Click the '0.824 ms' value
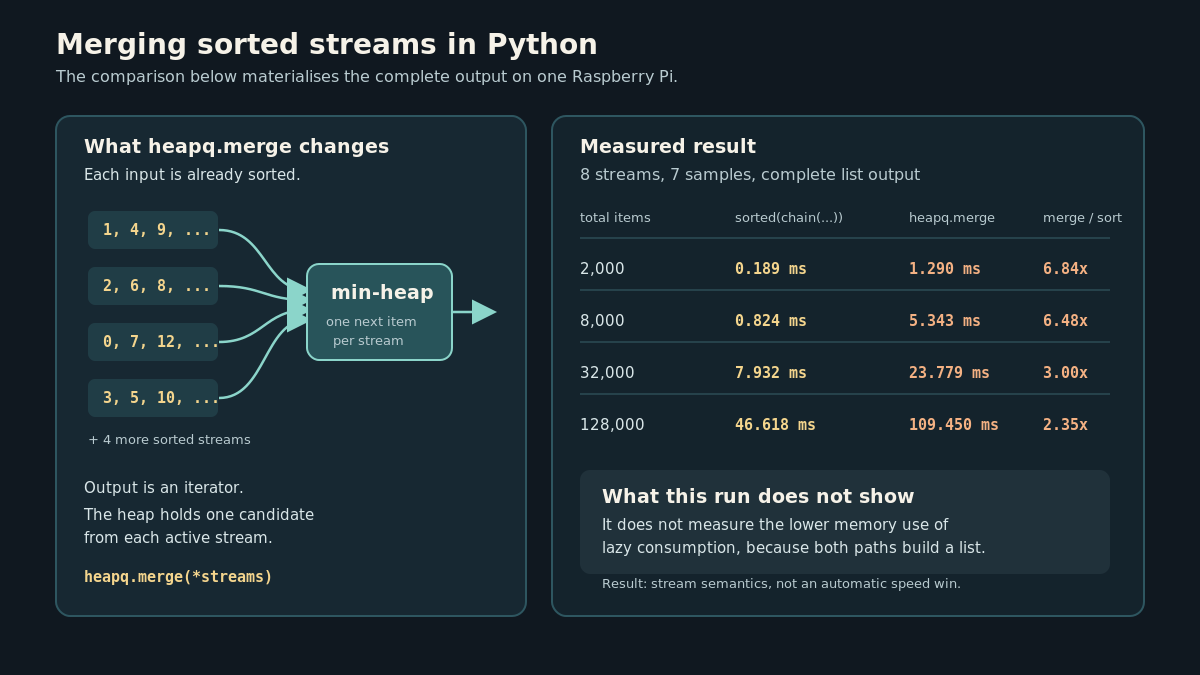 (x=771, y=321)
